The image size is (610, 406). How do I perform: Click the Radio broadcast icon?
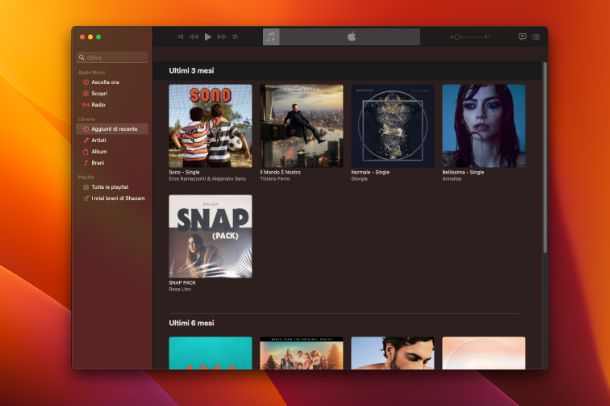pos(86,105)
